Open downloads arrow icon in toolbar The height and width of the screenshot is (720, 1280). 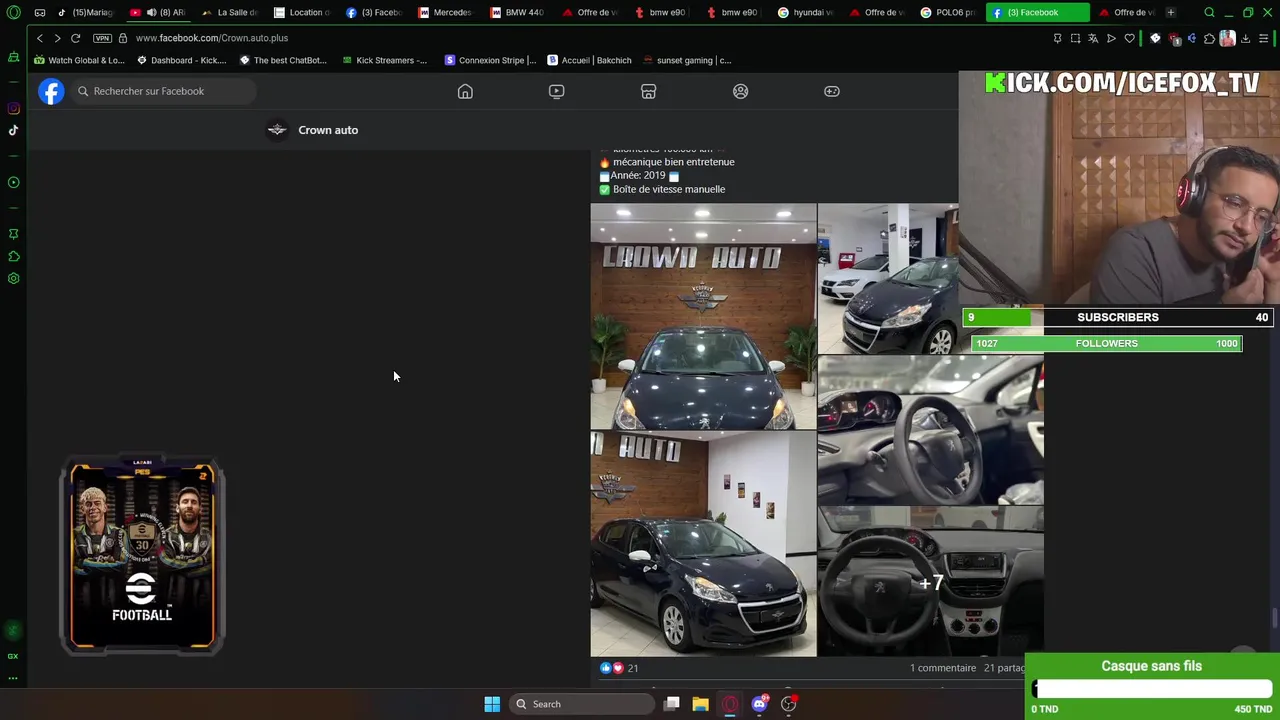pyautogui.click(x=1245, y=38)
